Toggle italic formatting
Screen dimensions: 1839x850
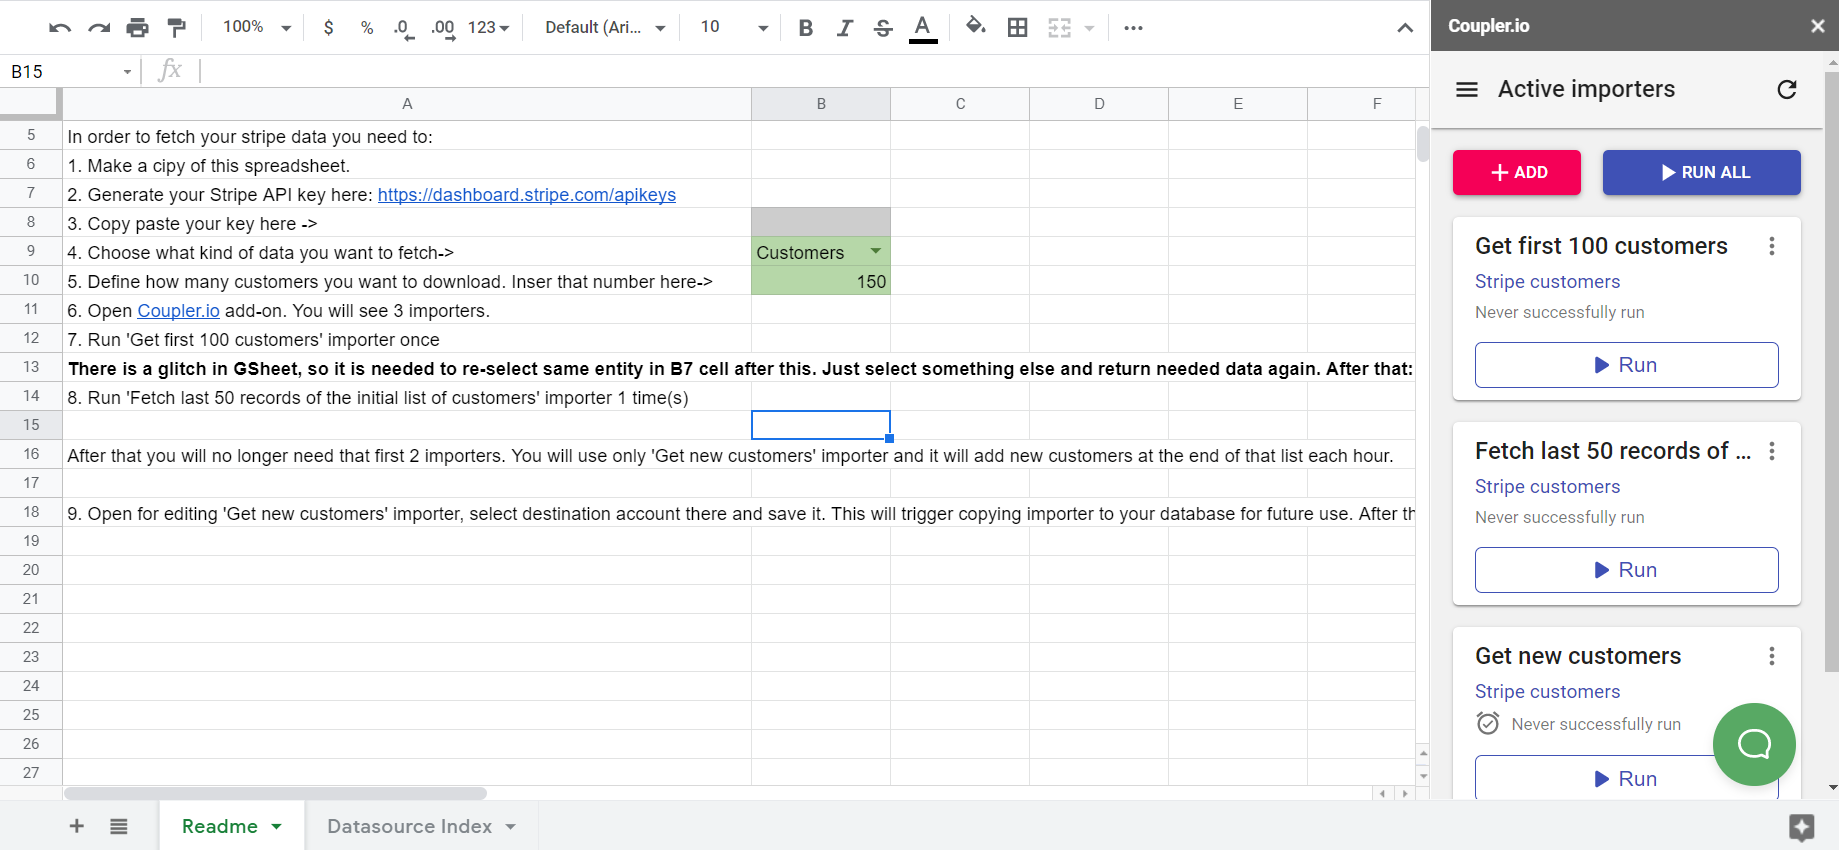coord(845,28)
